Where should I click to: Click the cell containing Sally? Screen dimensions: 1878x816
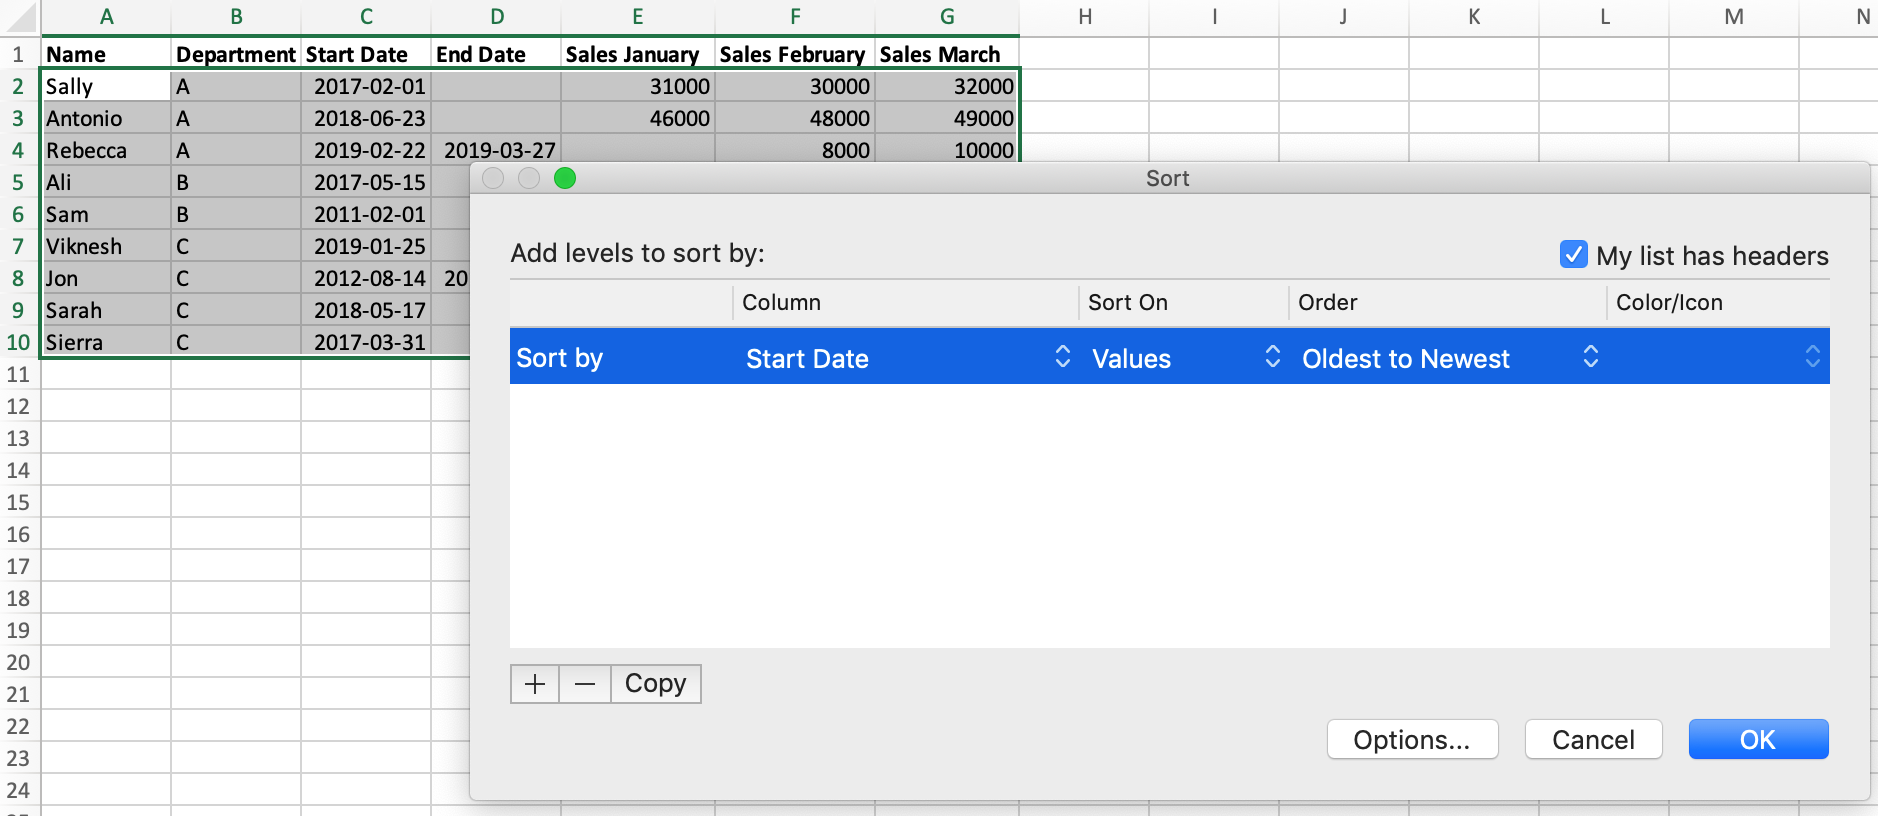click(105, 87)
